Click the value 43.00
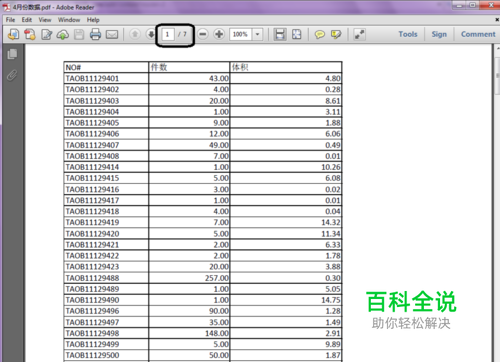Screen dimensions: 500x362 (219, 78)
